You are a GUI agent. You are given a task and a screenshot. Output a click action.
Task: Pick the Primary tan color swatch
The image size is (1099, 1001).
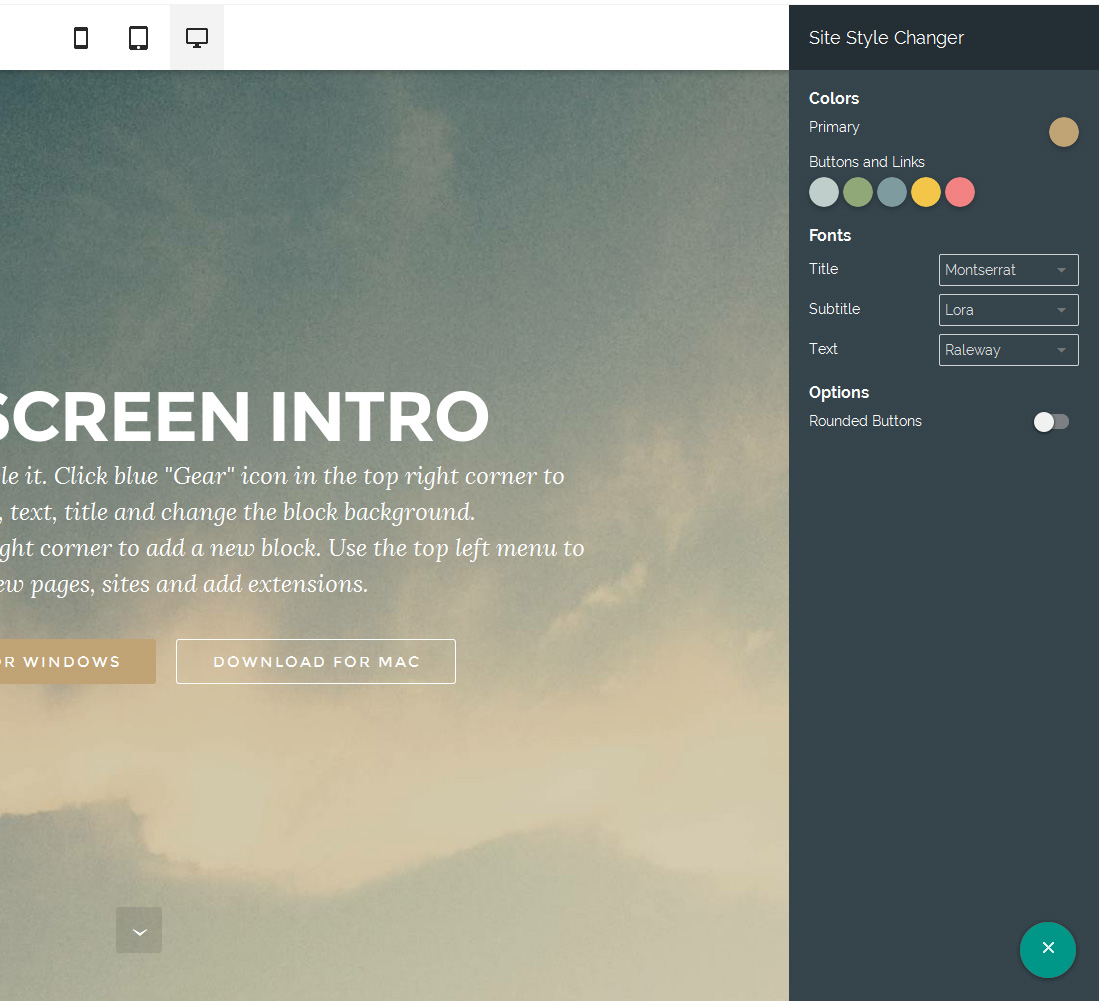click(x=1063, y=132)
